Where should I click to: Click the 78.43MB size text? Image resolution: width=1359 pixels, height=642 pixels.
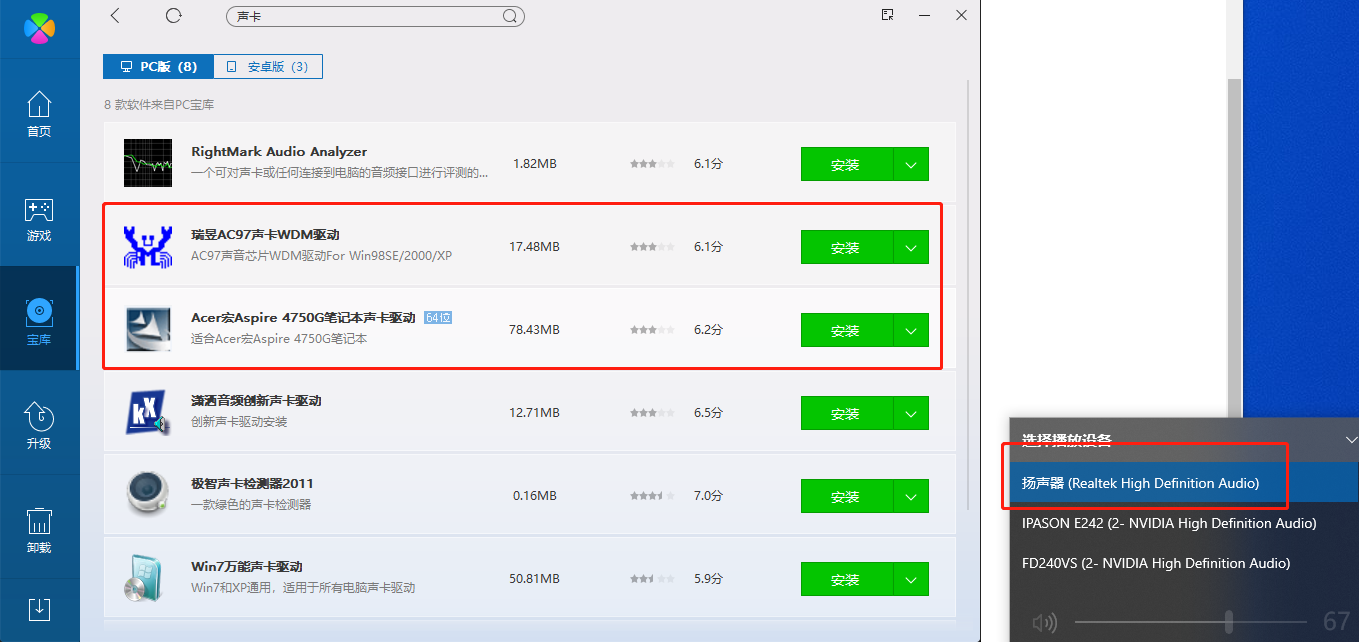pyautogui.click(x=534, y=330)
